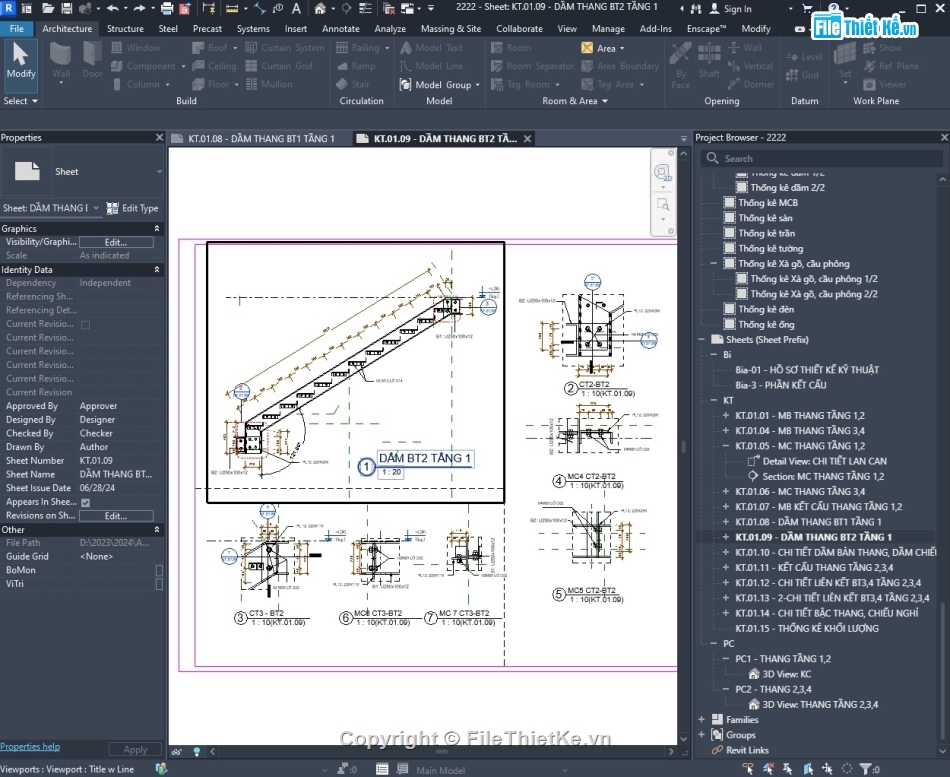Click the shopping cart icon in title bar
950x777 pixels.
point(807,8)
